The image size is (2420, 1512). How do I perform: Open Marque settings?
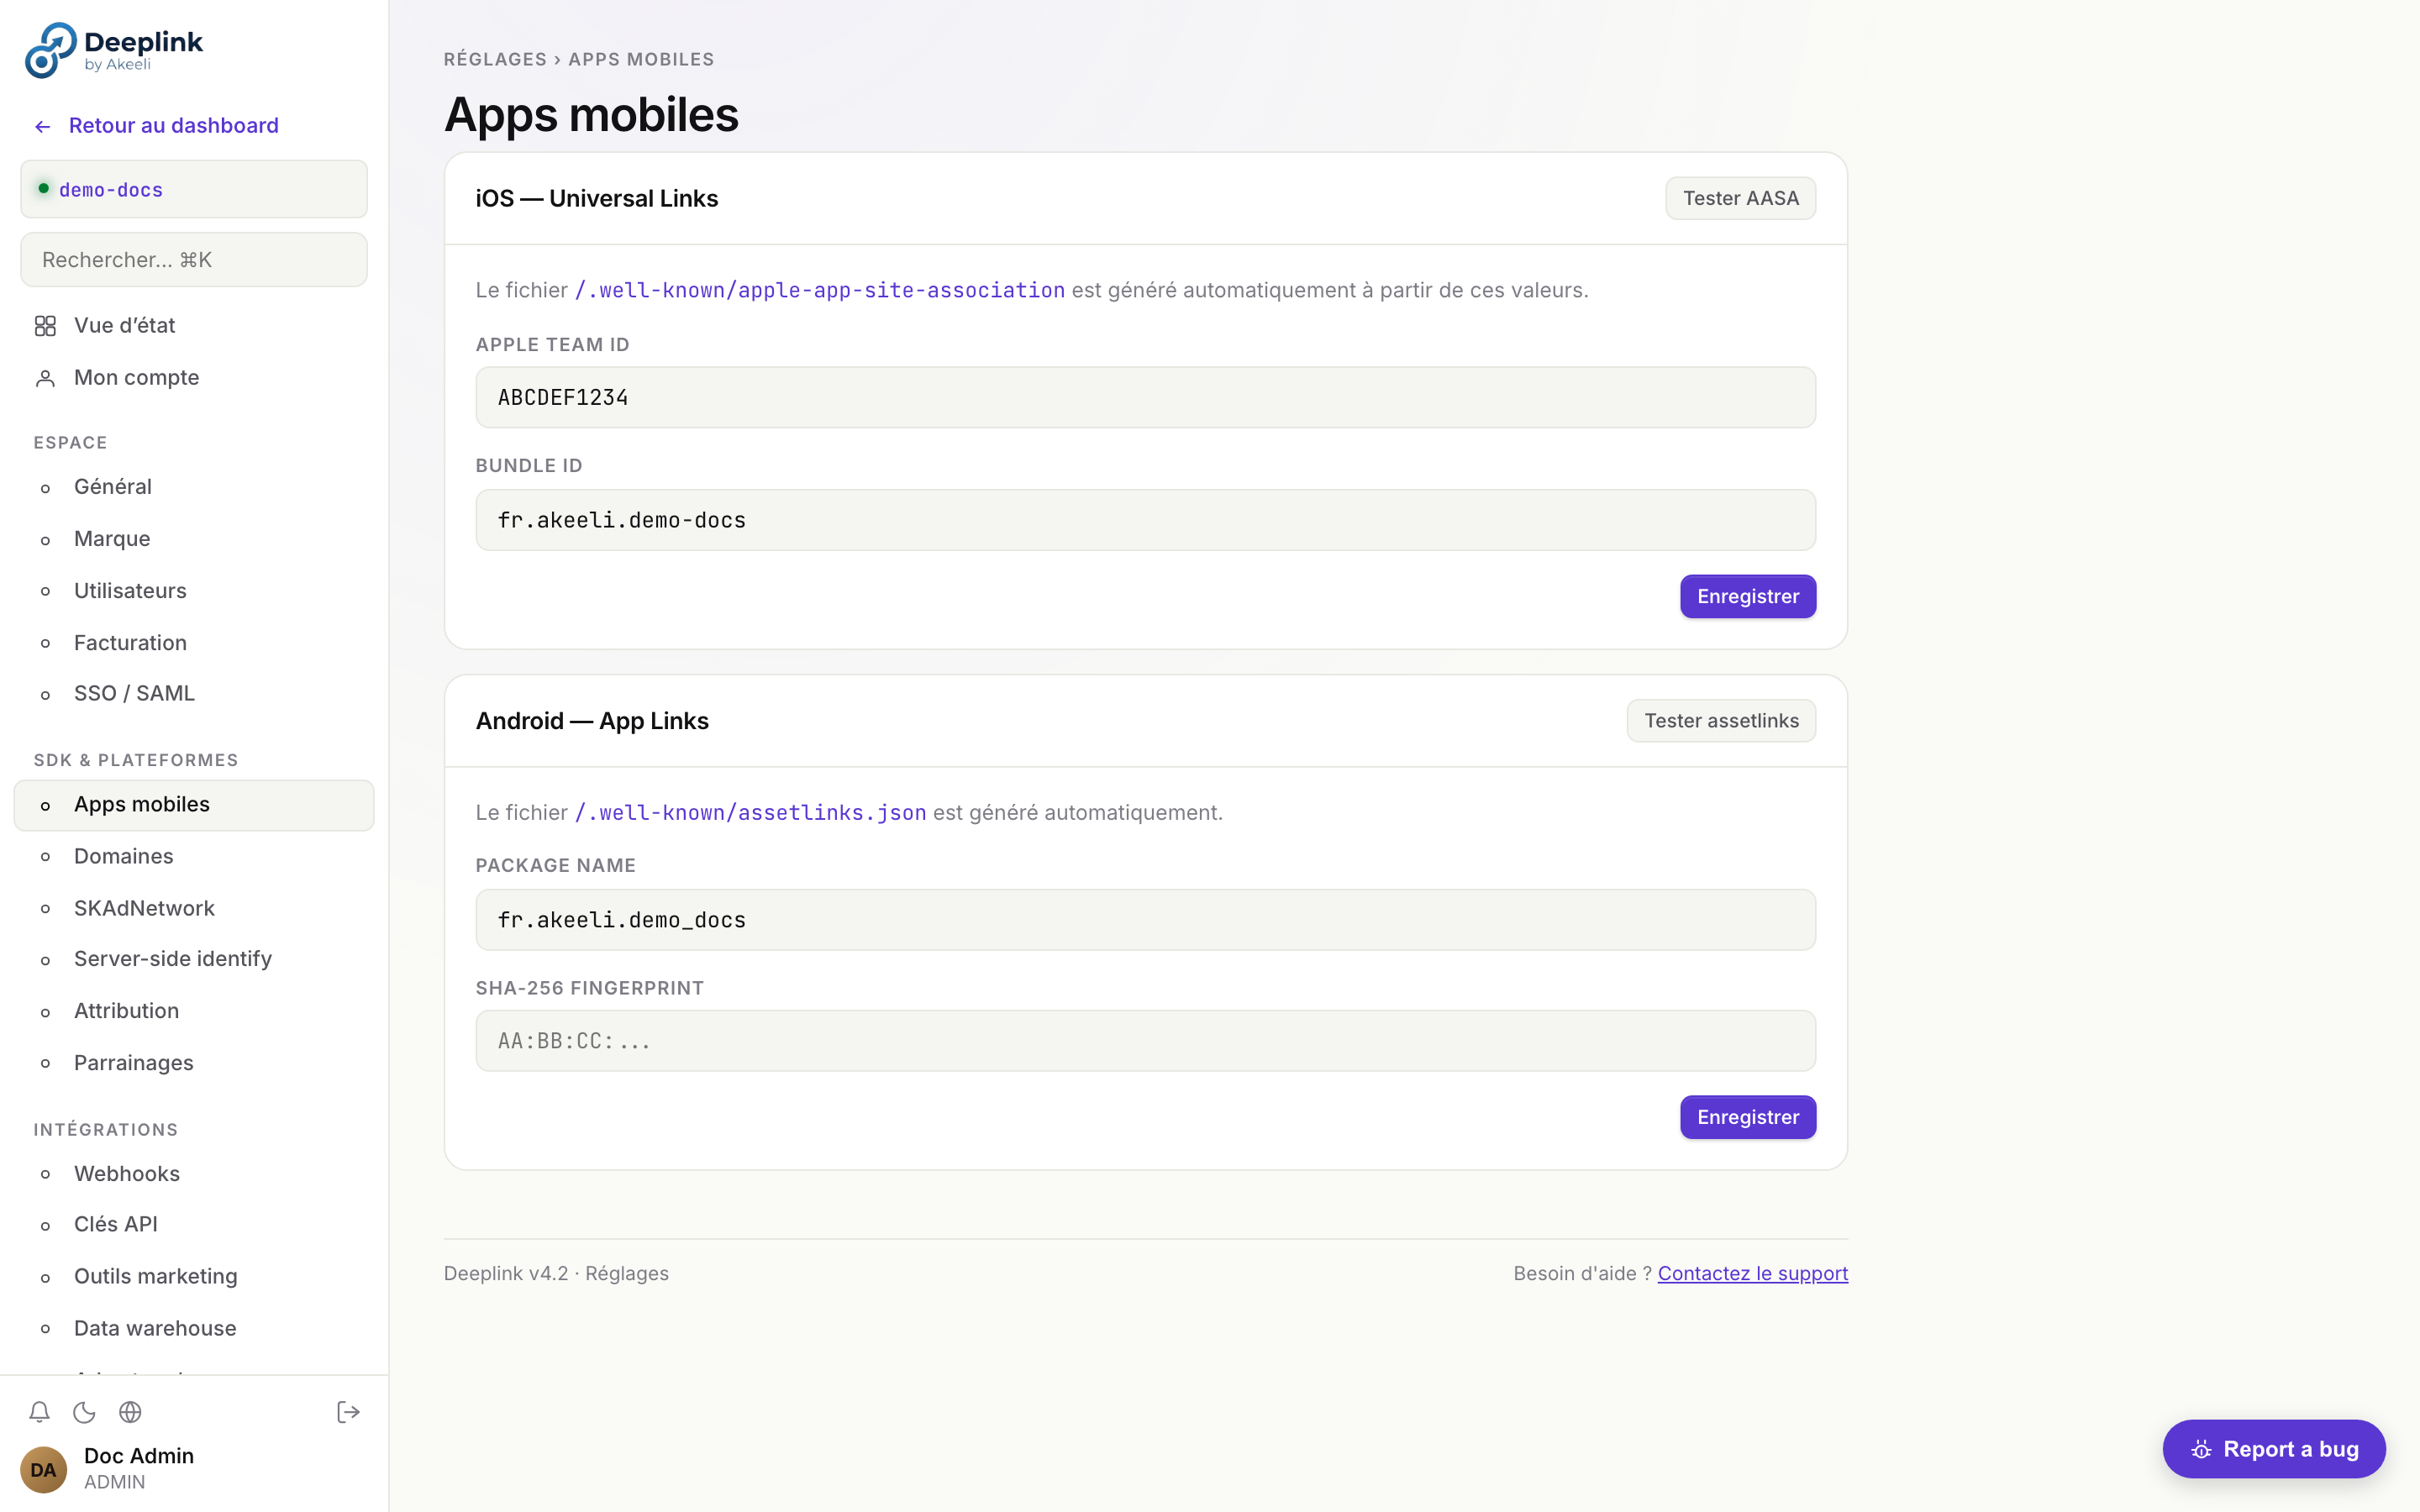click(194, 539)
